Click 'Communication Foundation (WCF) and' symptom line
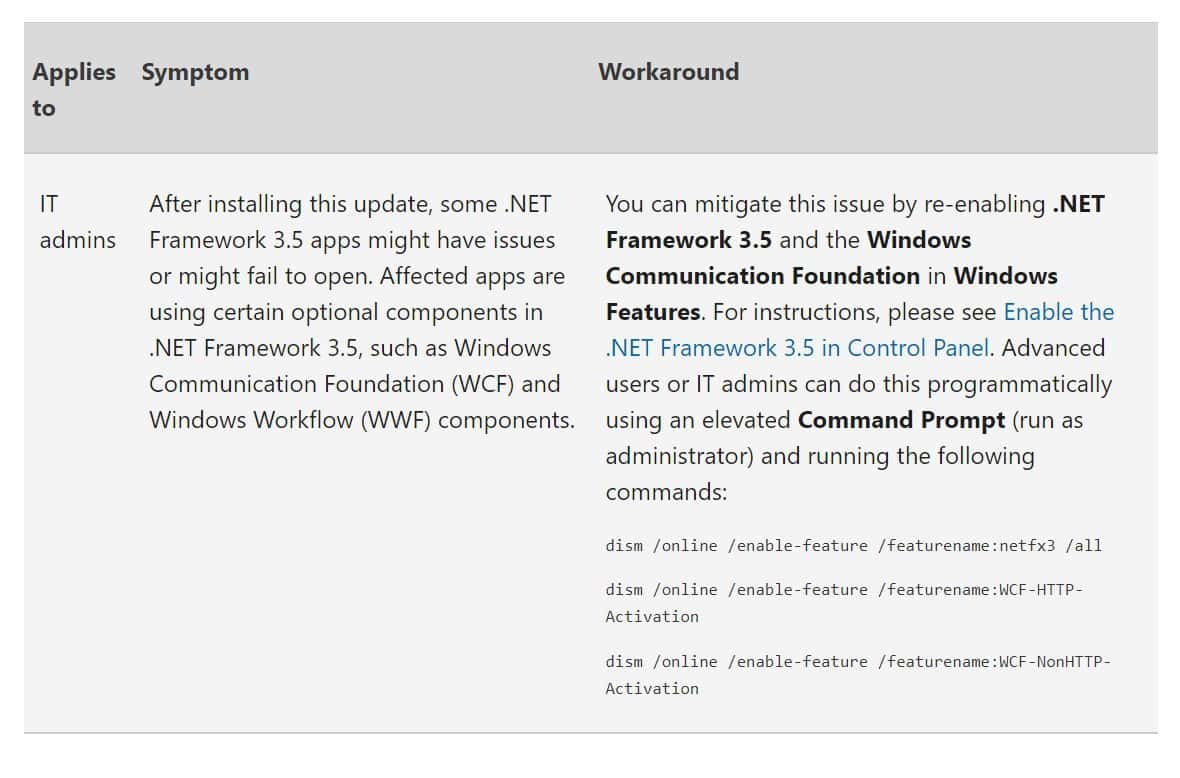Image resolution: width=1180 pixels, height=778 pixels. 354,384
